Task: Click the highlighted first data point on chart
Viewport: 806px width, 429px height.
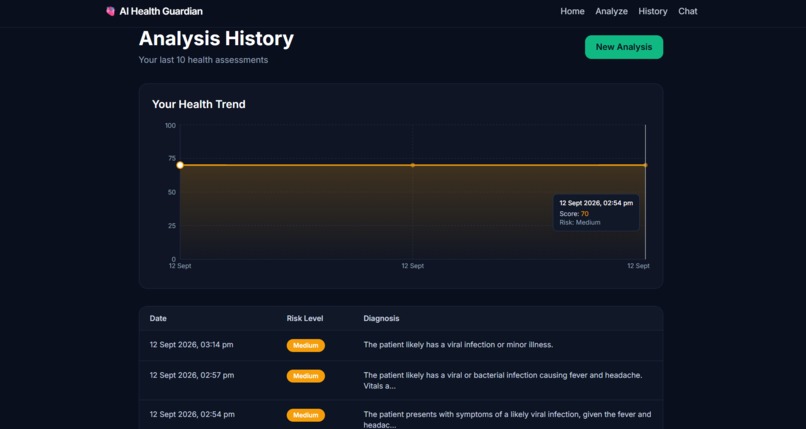Action: click(x=180, y=165)
